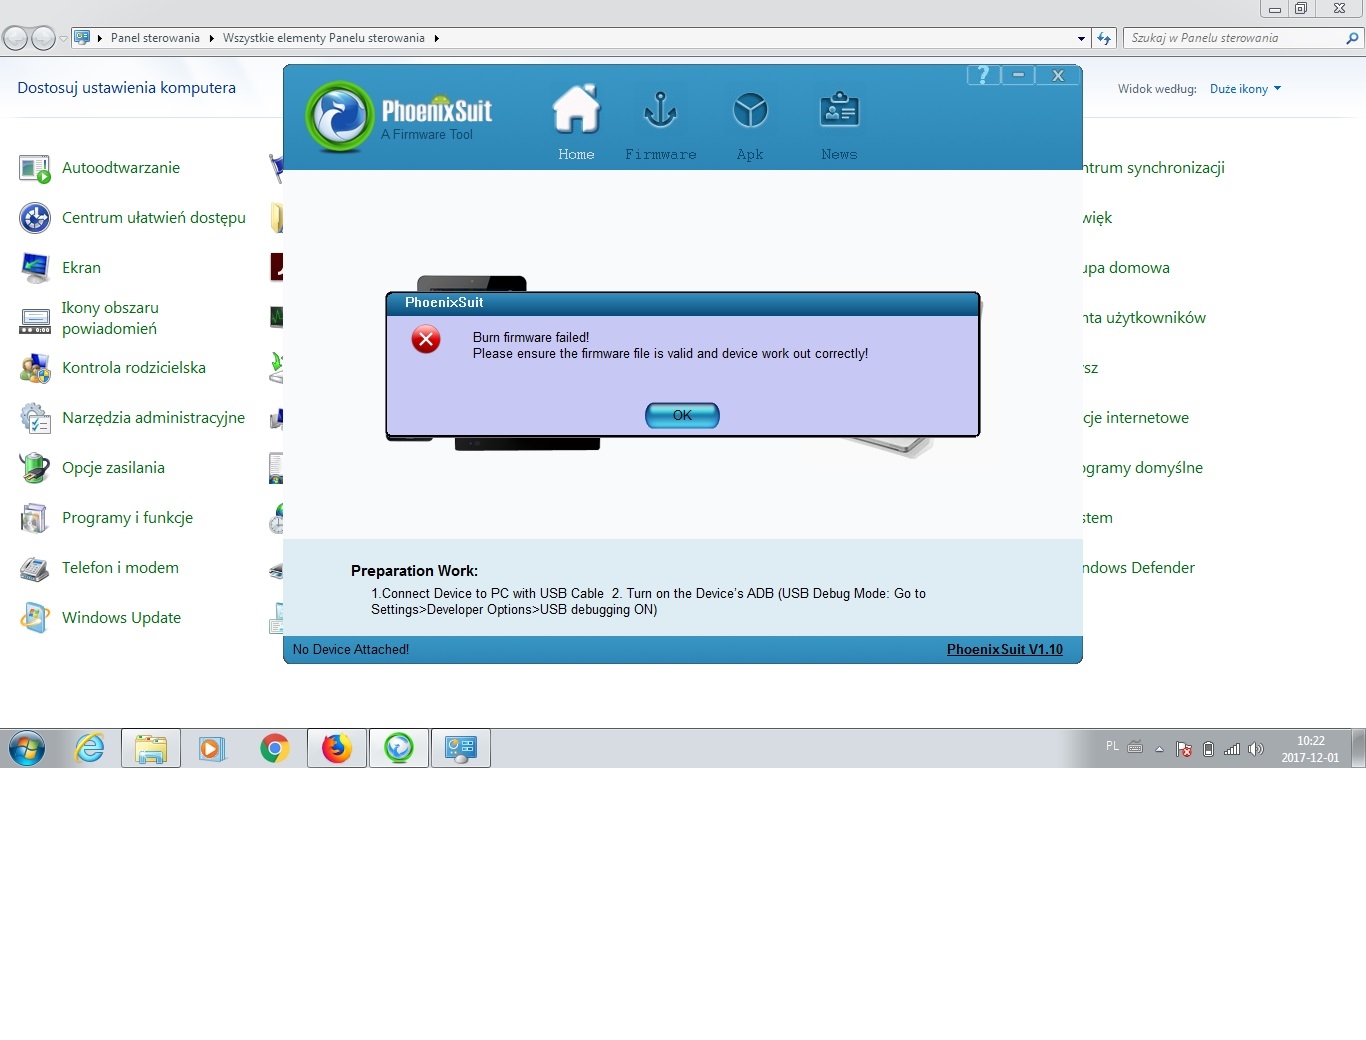Screen dimensions: 1366x1040
Task: Click the Preparation Work heading text
Action: [x=414, y=571]
